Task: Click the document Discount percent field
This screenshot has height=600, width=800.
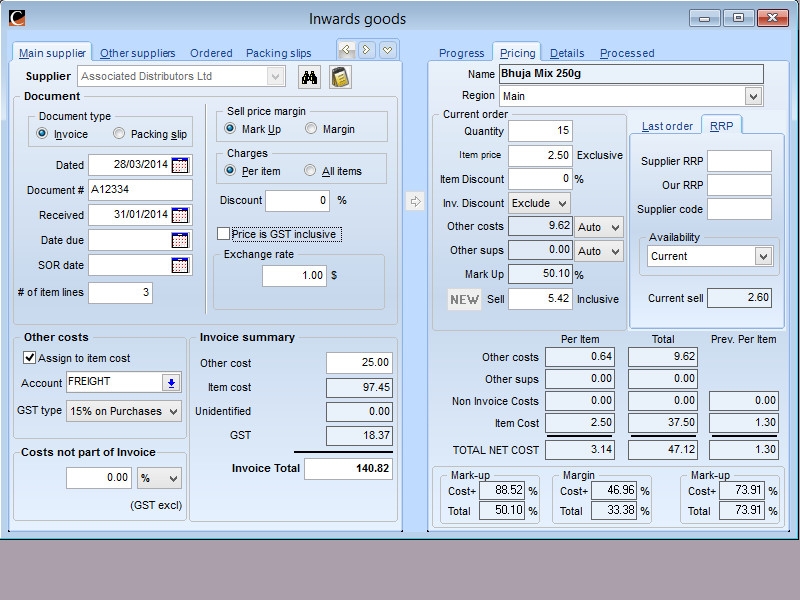Action: (x=297, y=201)
